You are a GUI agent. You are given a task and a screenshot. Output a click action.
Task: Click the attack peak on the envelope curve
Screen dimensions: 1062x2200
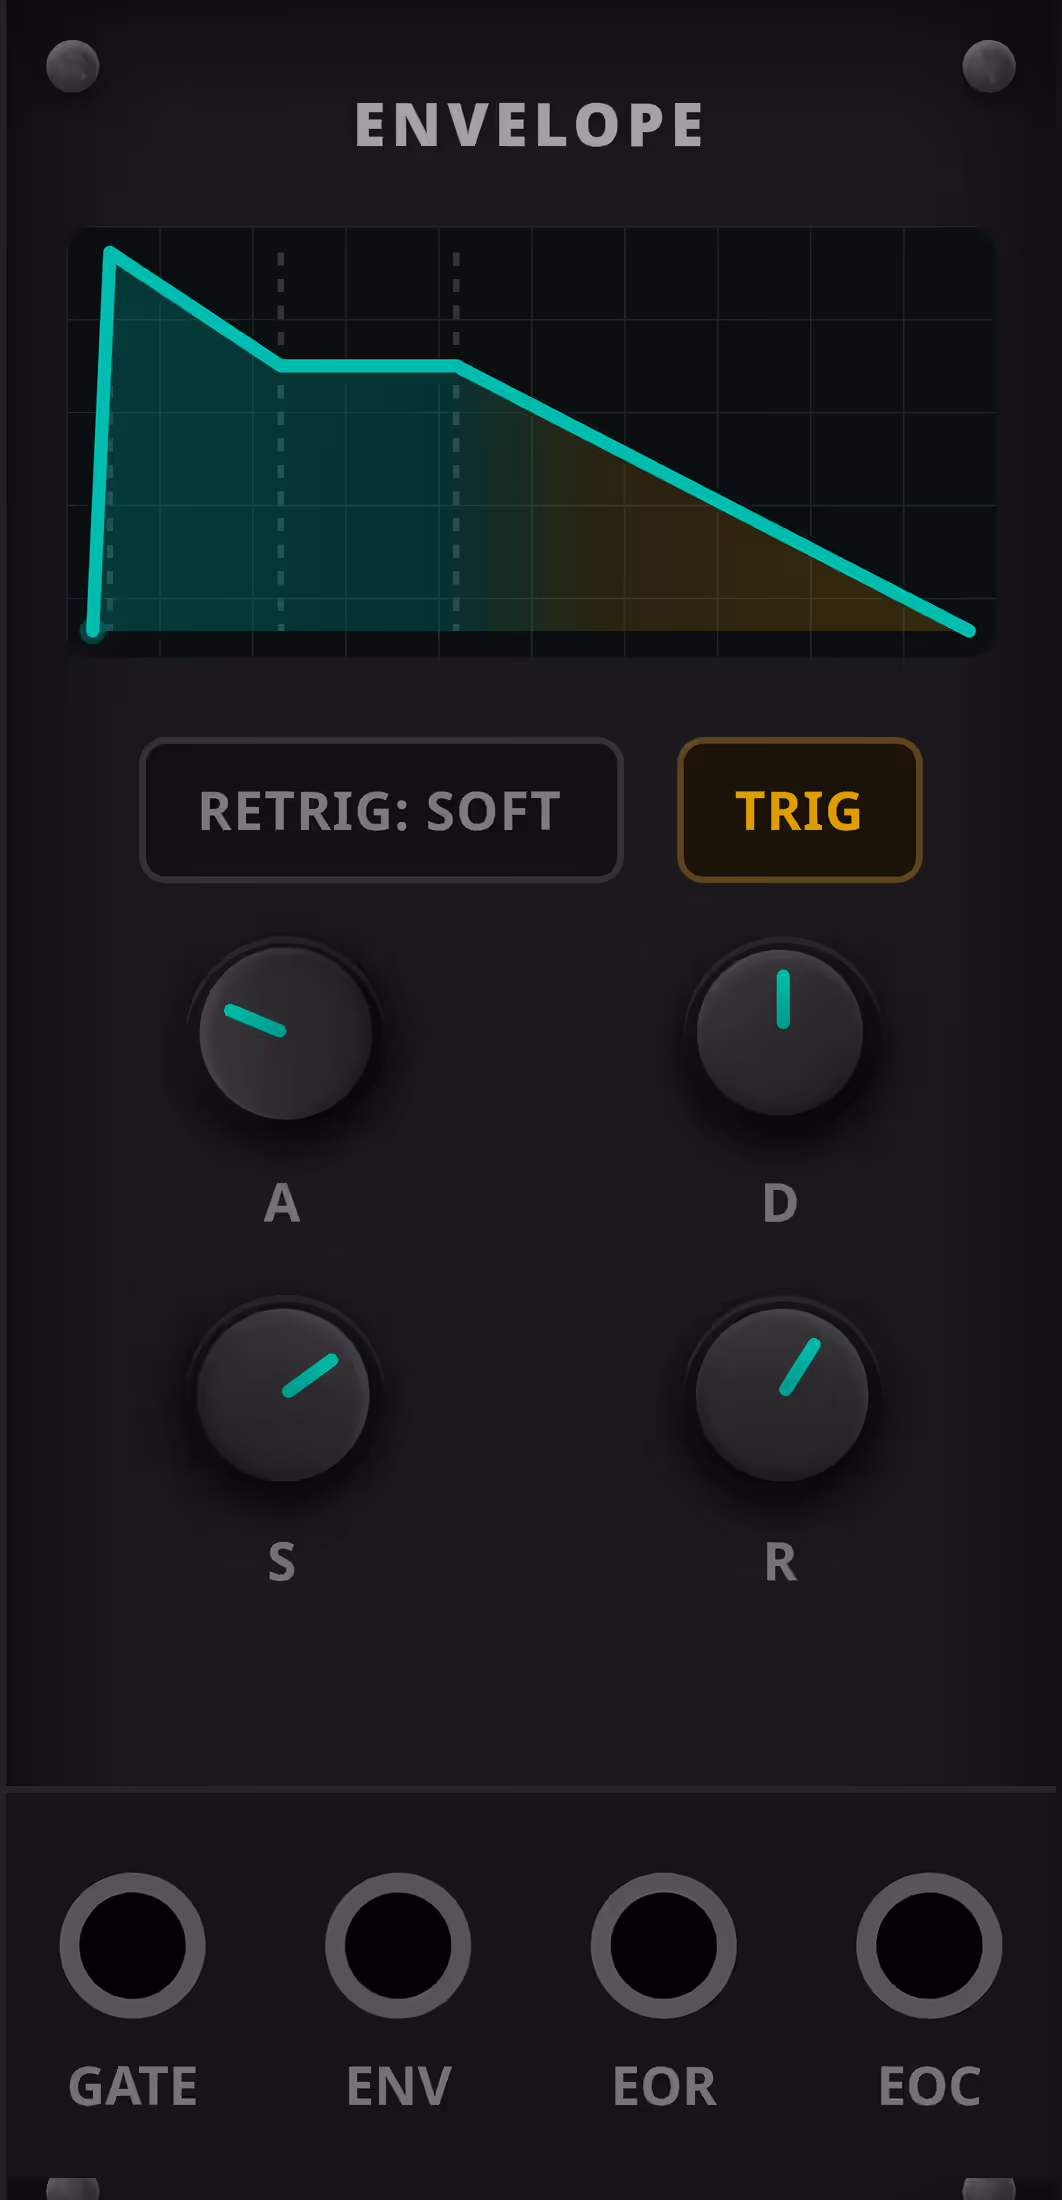(x=111, y=252)
